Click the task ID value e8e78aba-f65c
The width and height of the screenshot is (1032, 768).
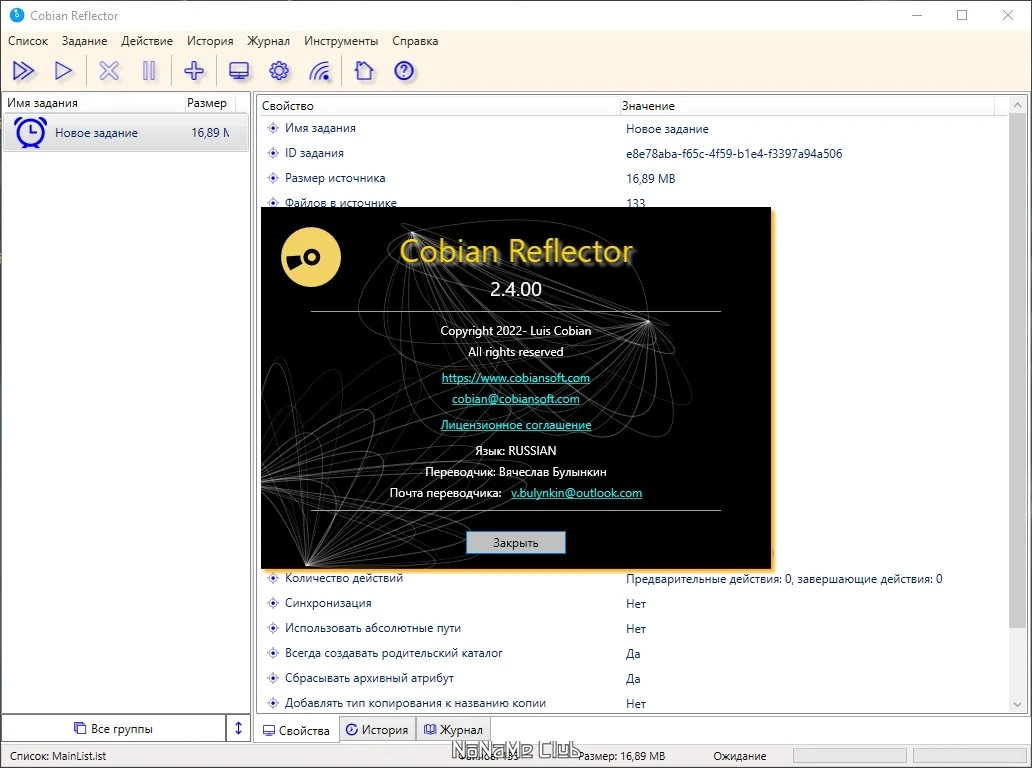point(734,154)
